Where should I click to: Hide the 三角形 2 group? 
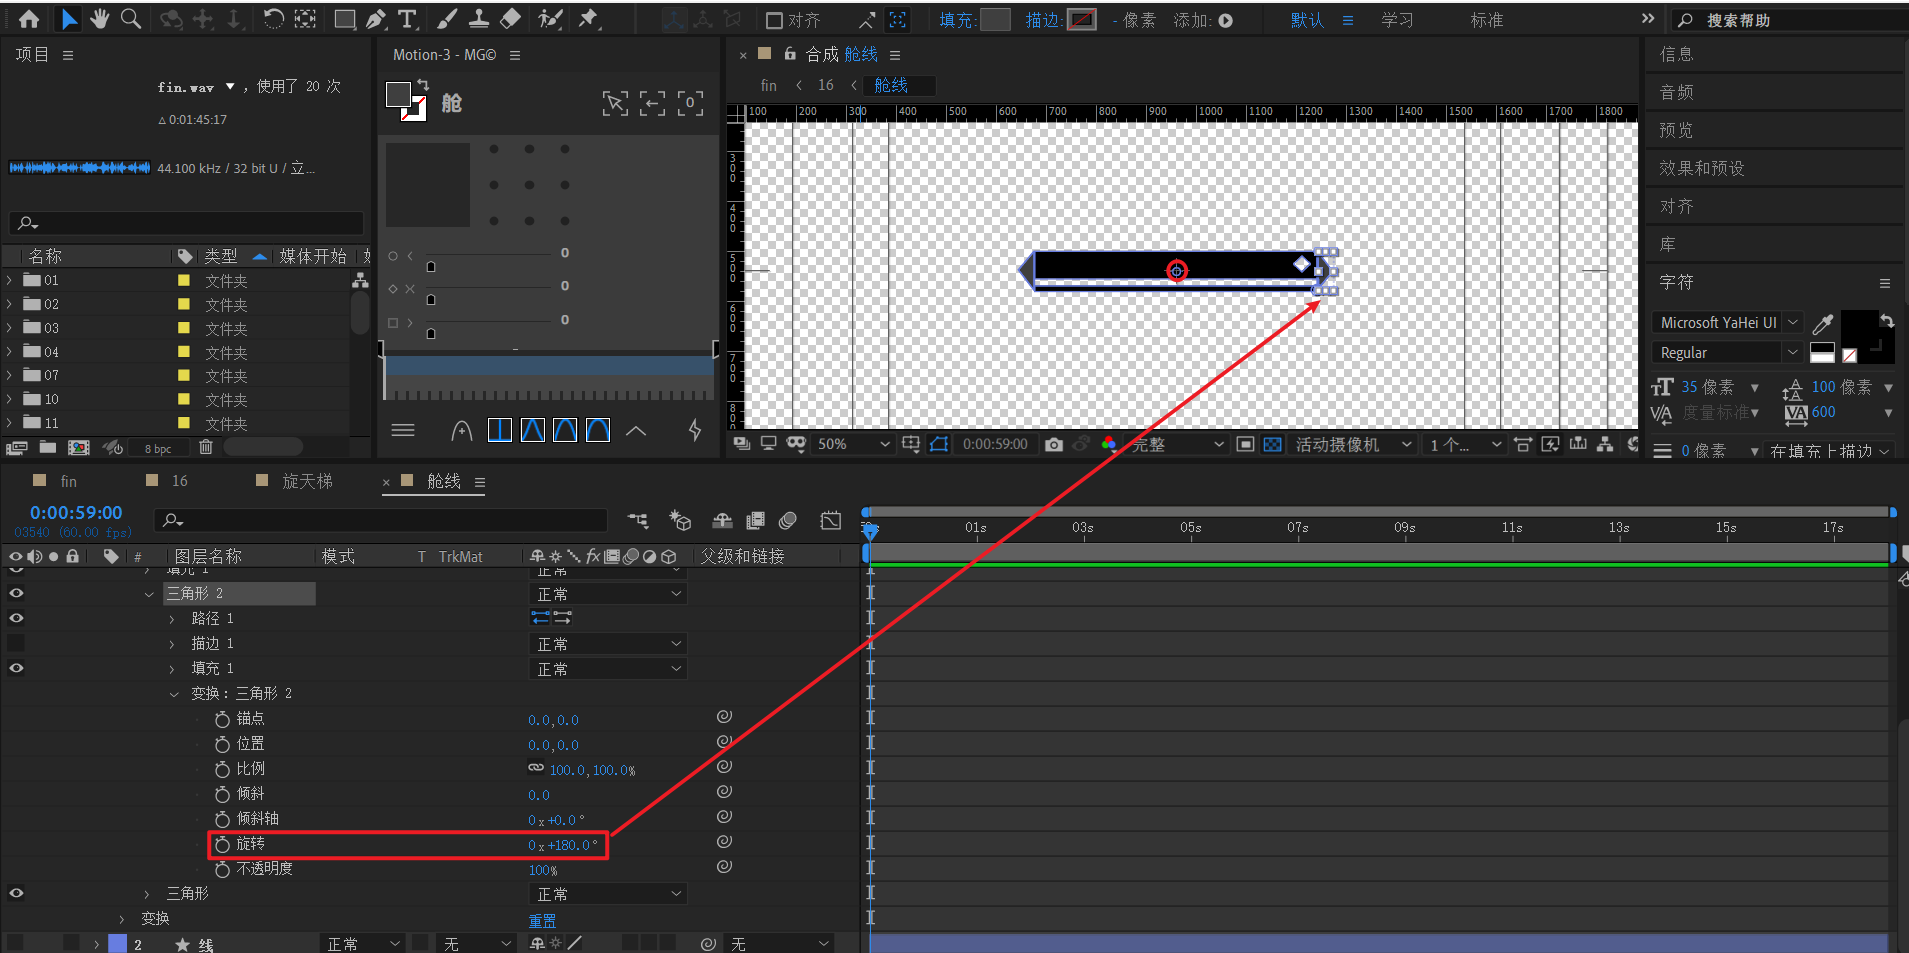click(17, 593)
